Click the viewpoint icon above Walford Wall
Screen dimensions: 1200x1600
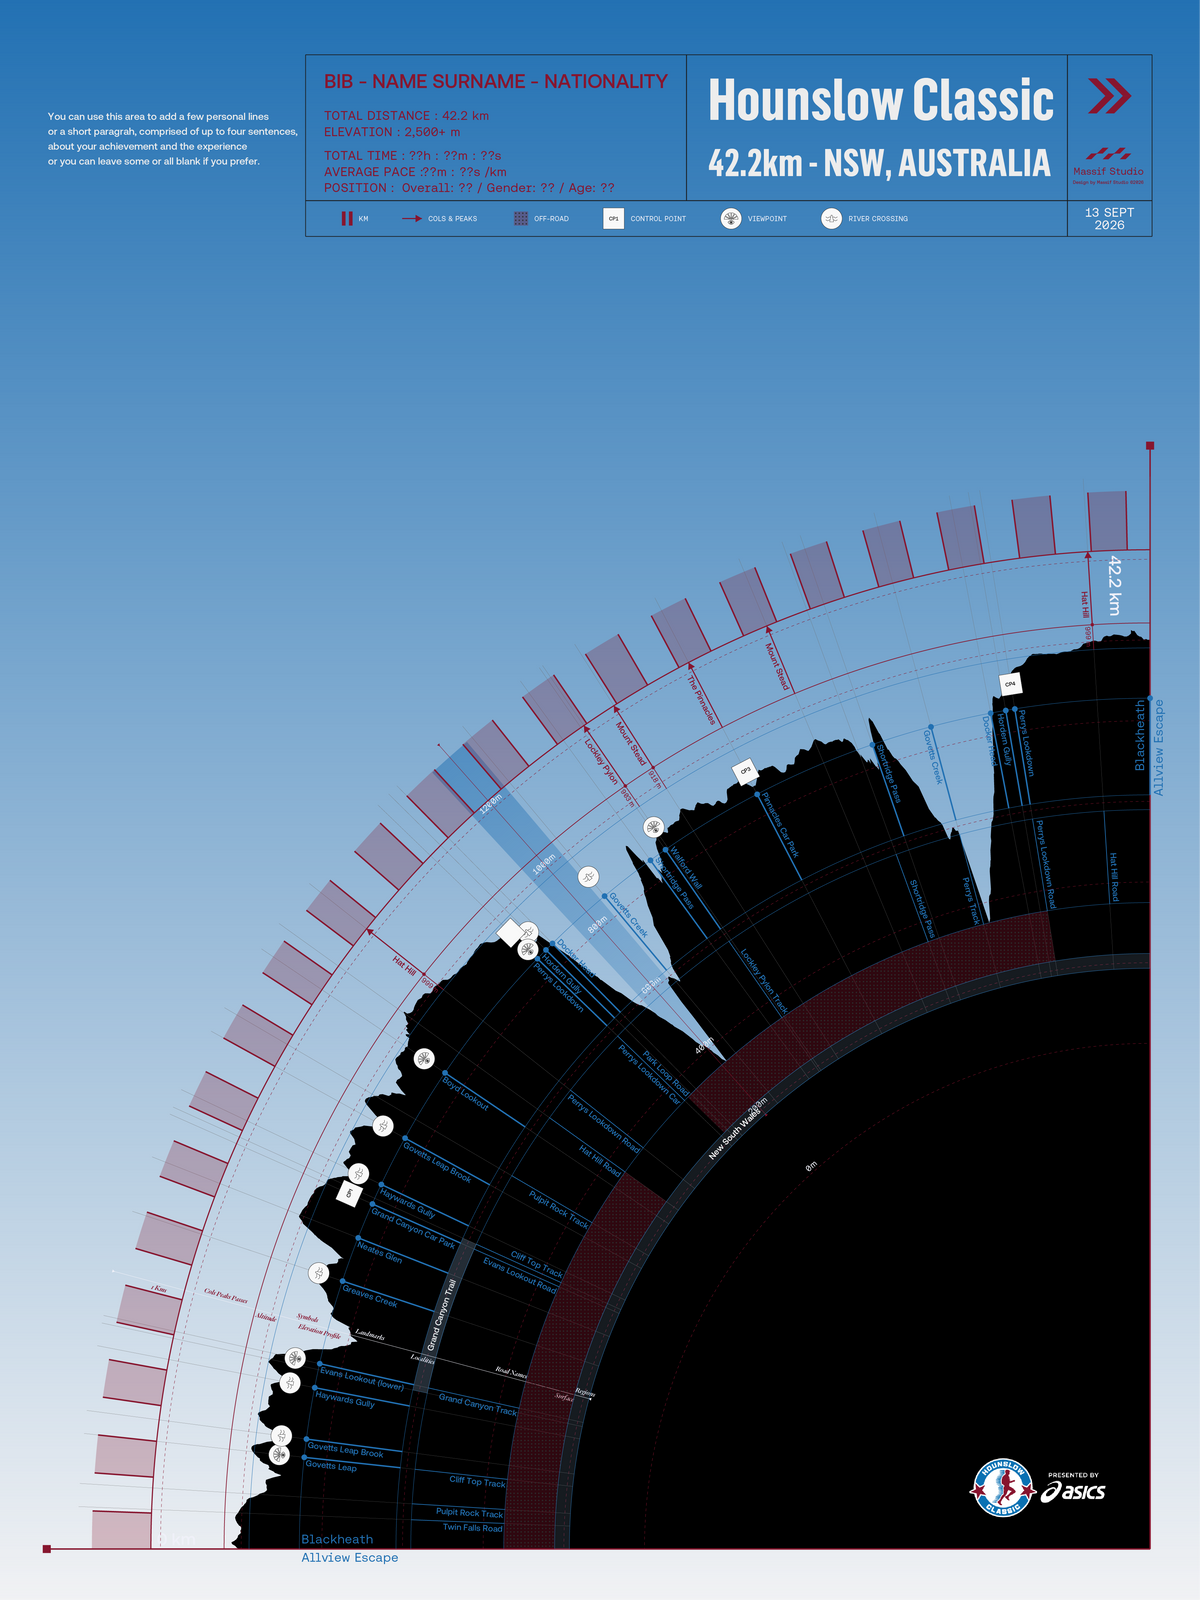(654, 827)
